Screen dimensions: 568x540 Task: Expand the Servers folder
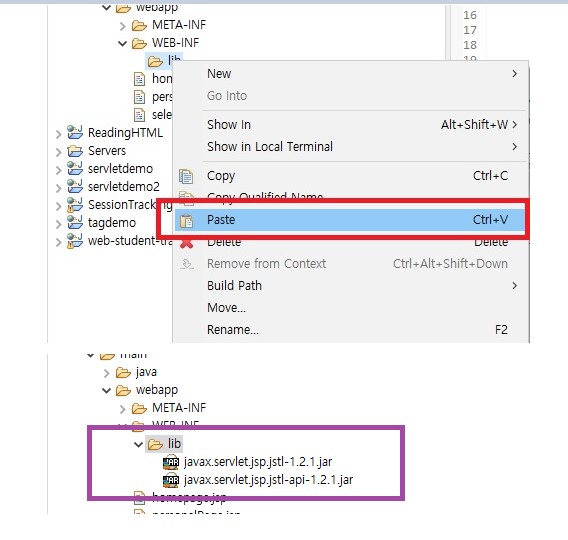pos(58,152)
